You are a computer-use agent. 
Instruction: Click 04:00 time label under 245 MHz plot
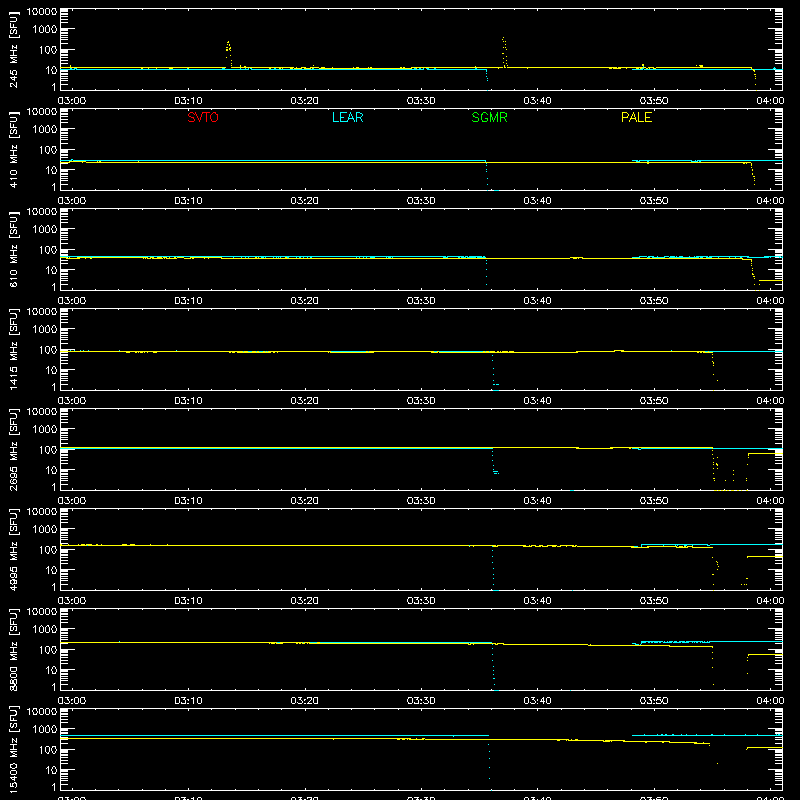coord(770,101)
